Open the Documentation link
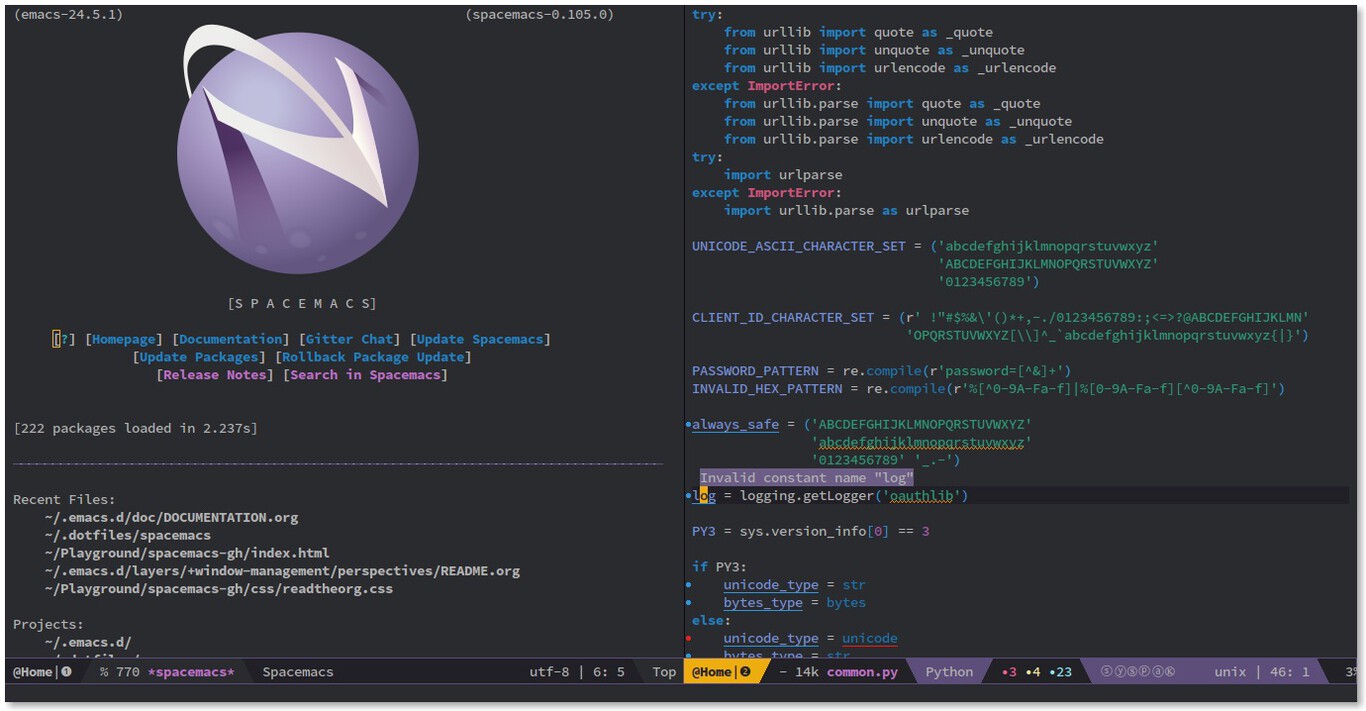 click(231, 339)
